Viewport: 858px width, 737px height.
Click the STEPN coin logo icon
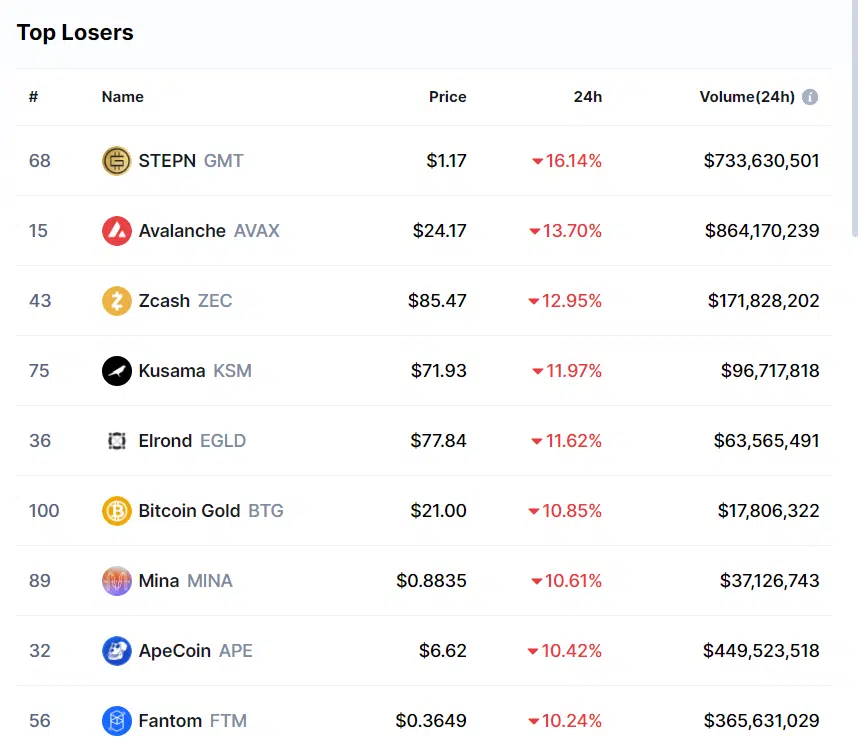[x=117, y=161]
